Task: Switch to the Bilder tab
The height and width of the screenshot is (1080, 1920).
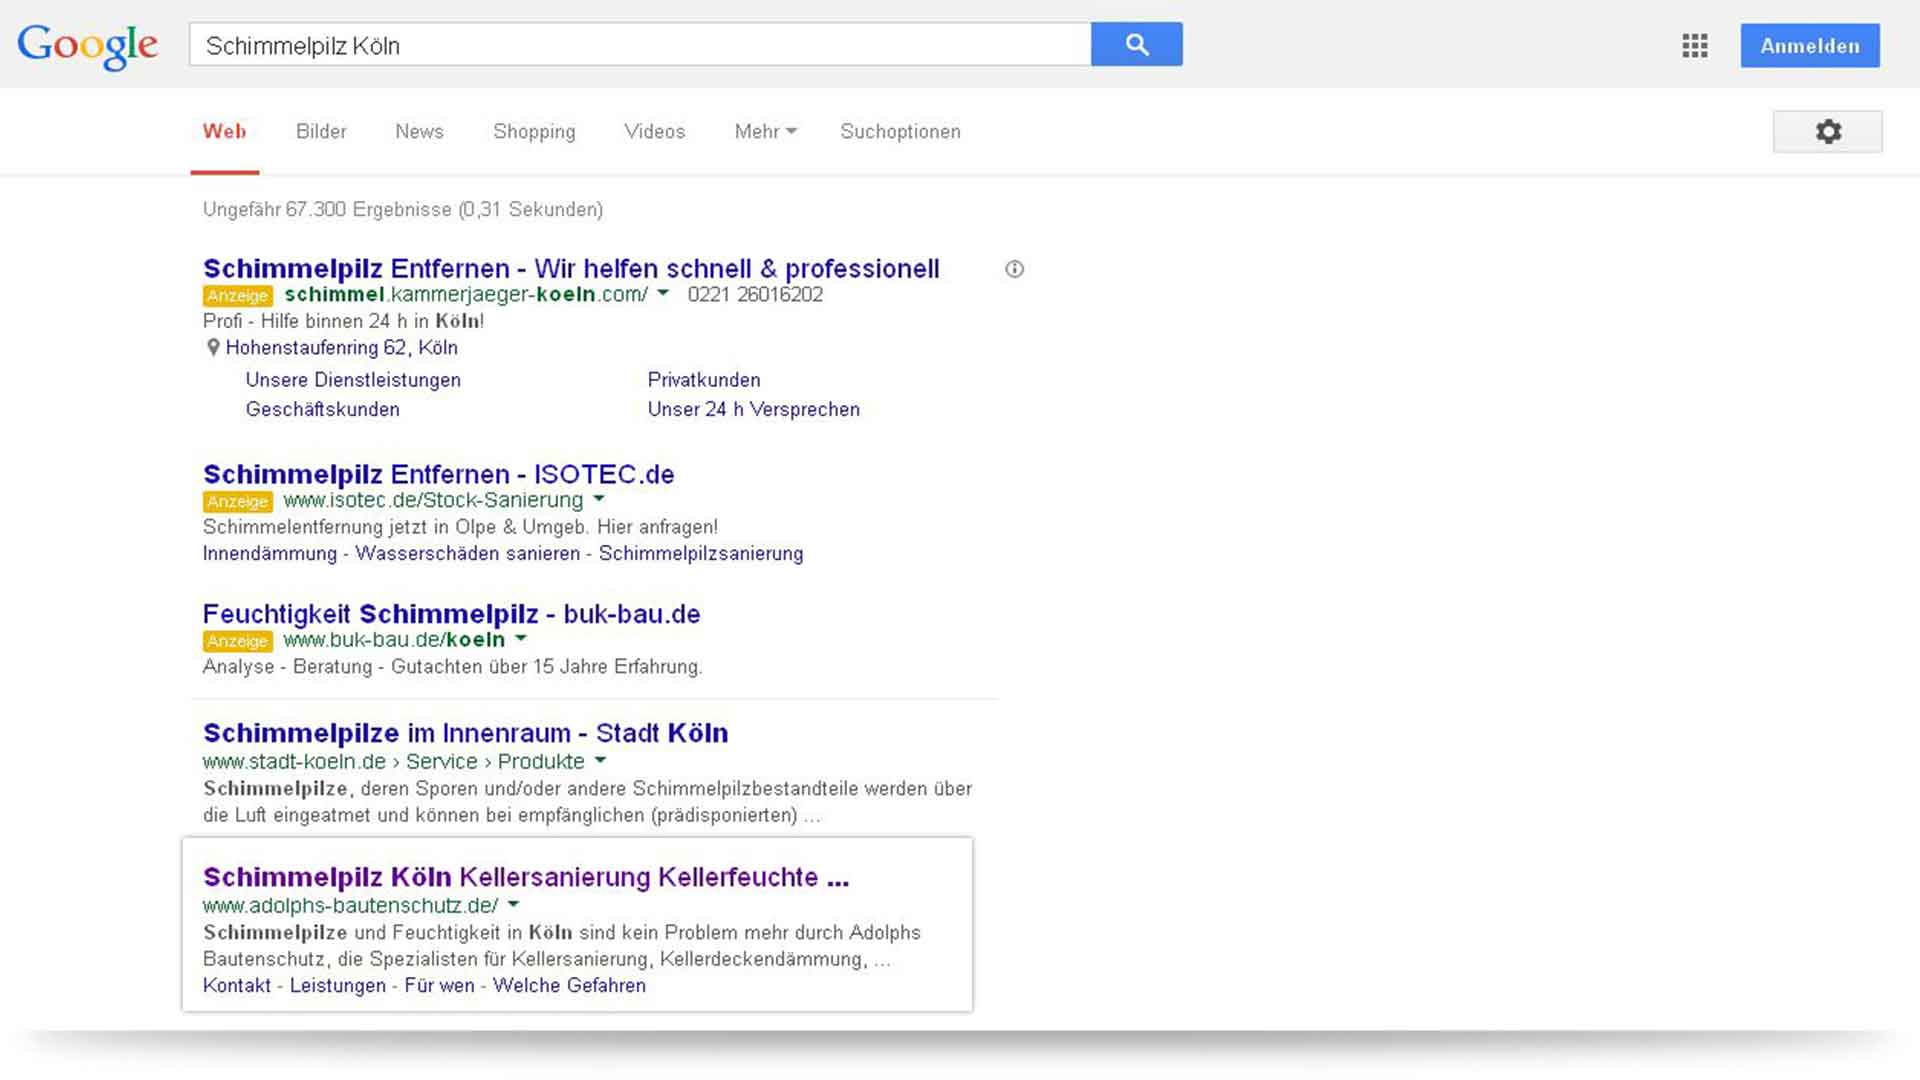Action: pos(321,131)
